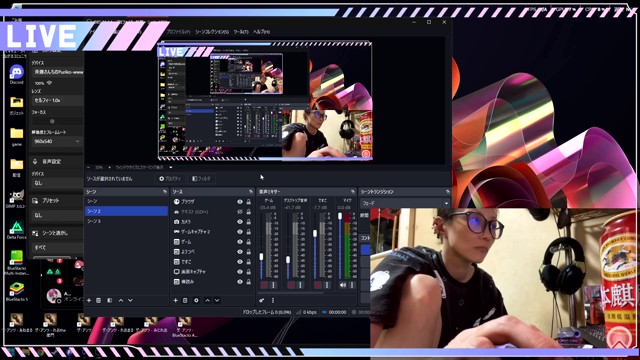This screenshot has width=640, height=360.
Task: Open the プロファイル(P) menu
Action: click(x=178, y=32)
